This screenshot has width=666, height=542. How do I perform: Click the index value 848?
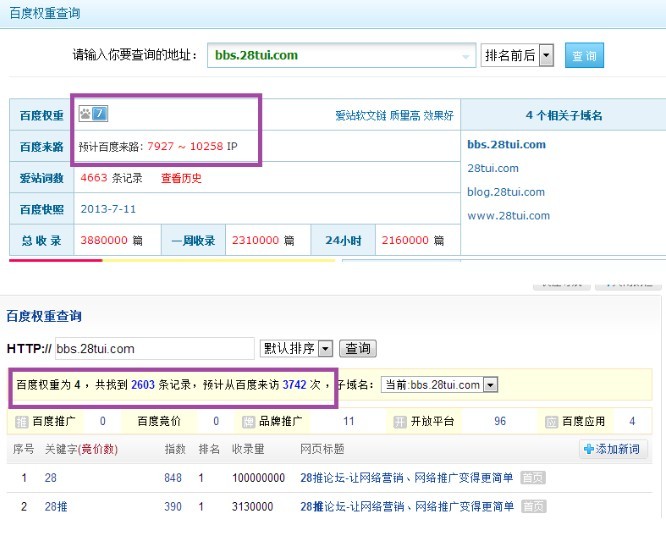tap(173, 478)
